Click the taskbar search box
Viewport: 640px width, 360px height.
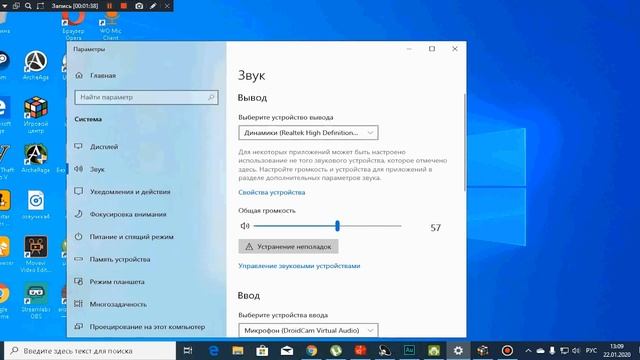(90, 351)
